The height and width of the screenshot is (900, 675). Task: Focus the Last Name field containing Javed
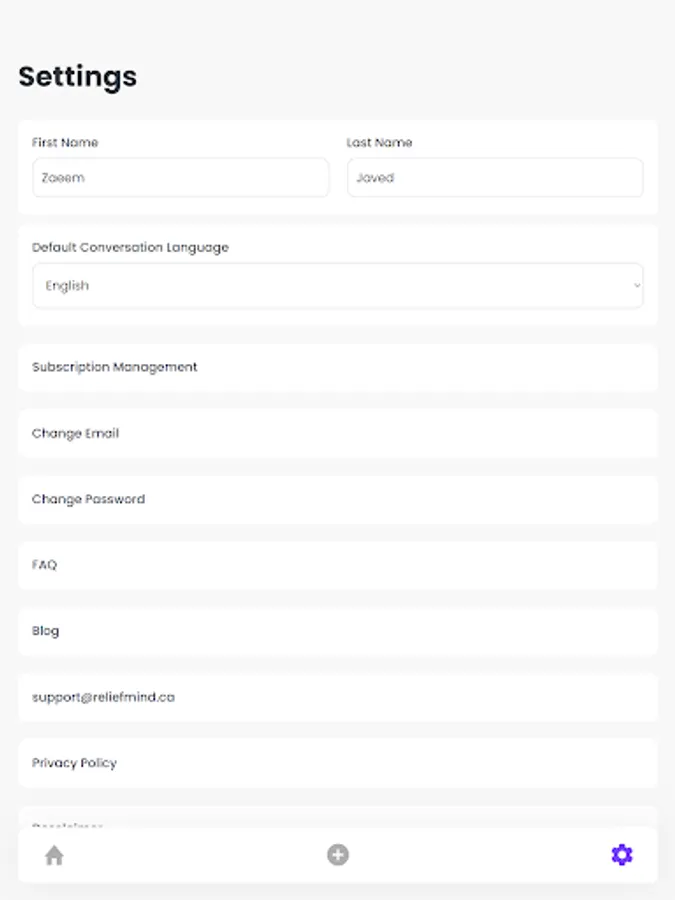[x=495, y=178]
